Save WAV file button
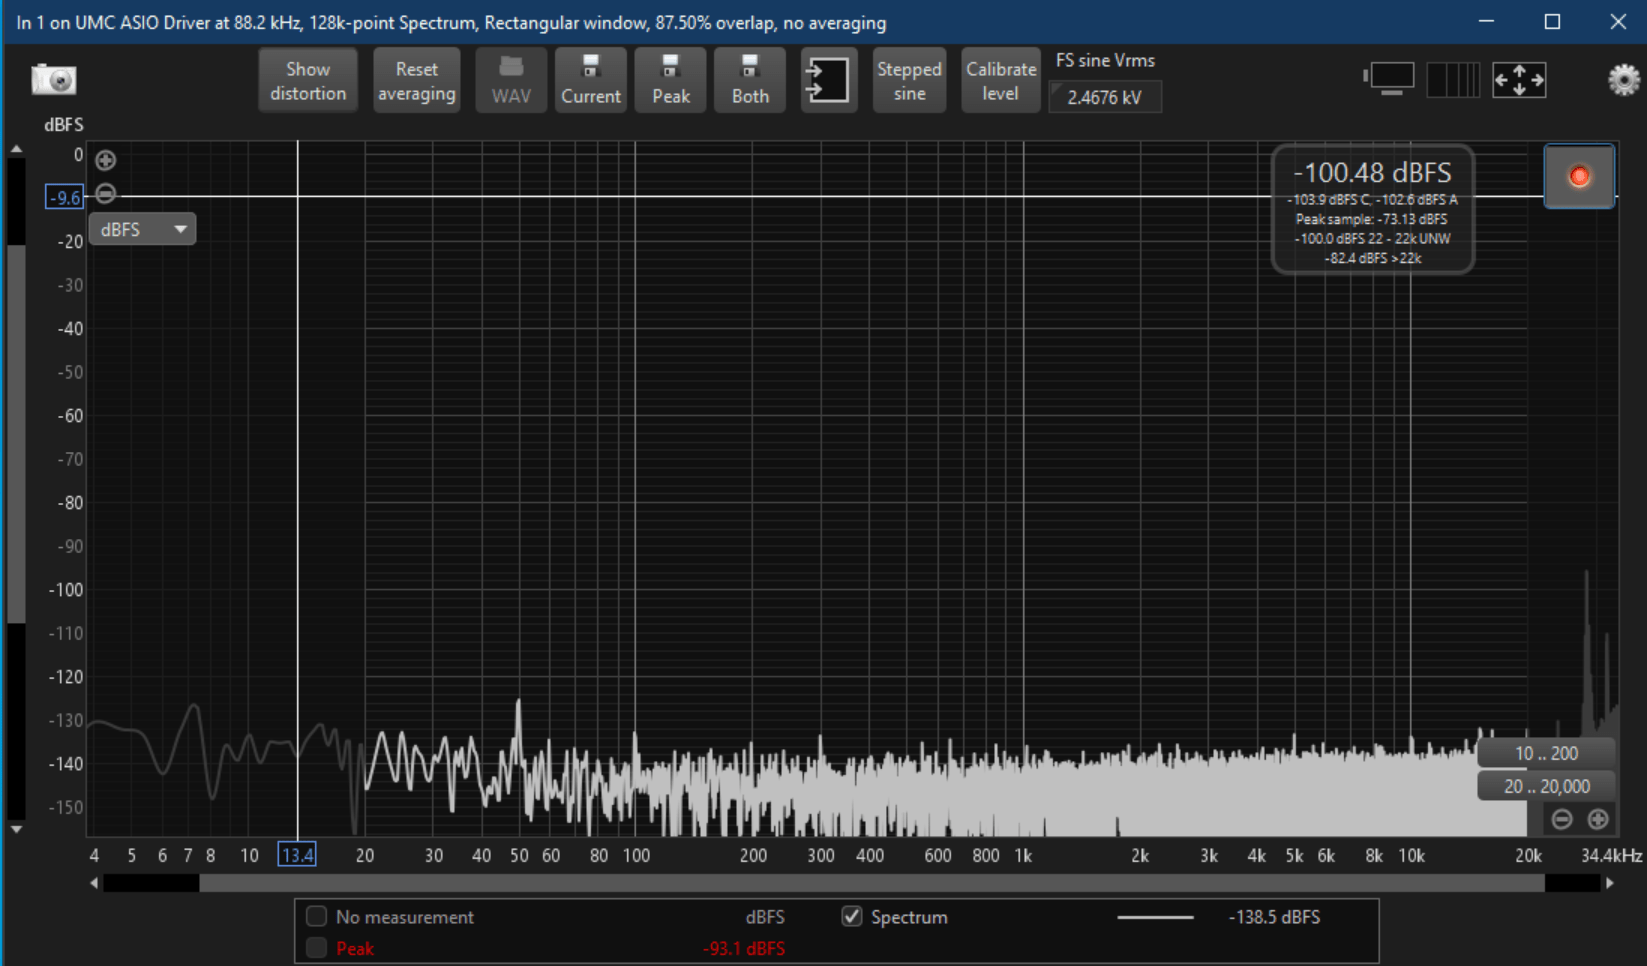Viewport: 1647px width, 966px height. tap(511, 80)
